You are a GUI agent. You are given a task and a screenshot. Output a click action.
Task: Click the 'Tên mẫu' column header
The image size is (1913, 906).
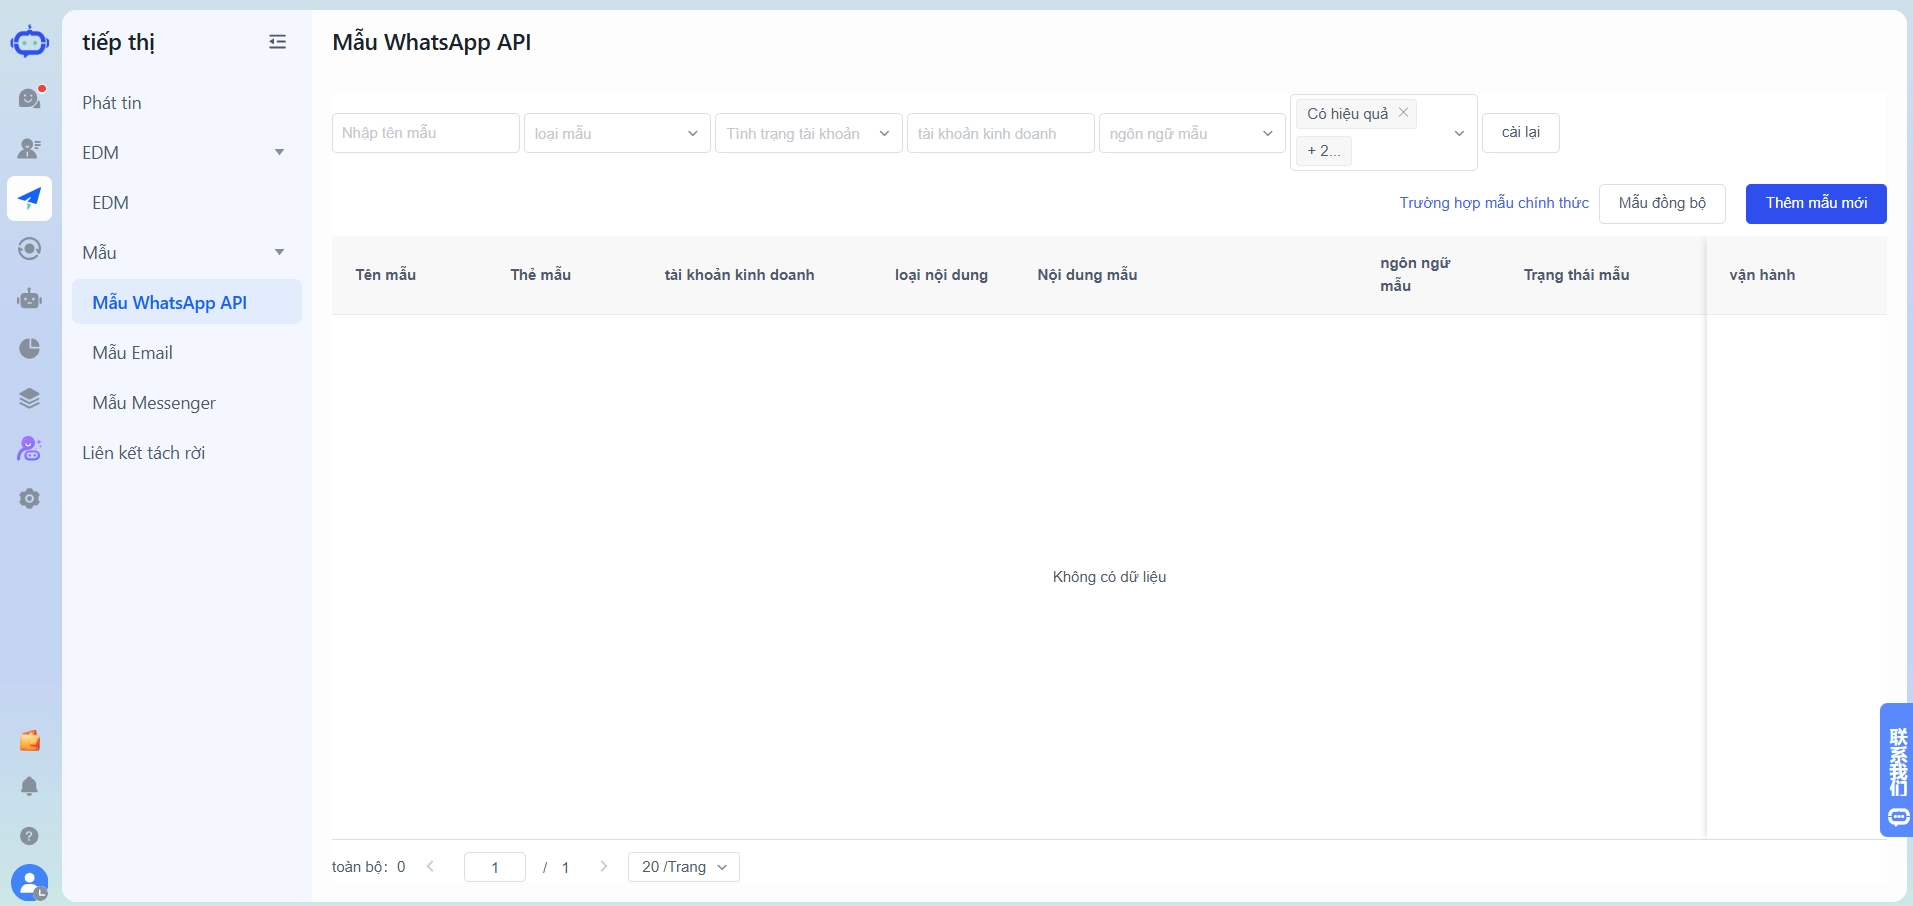pos(386,275)
